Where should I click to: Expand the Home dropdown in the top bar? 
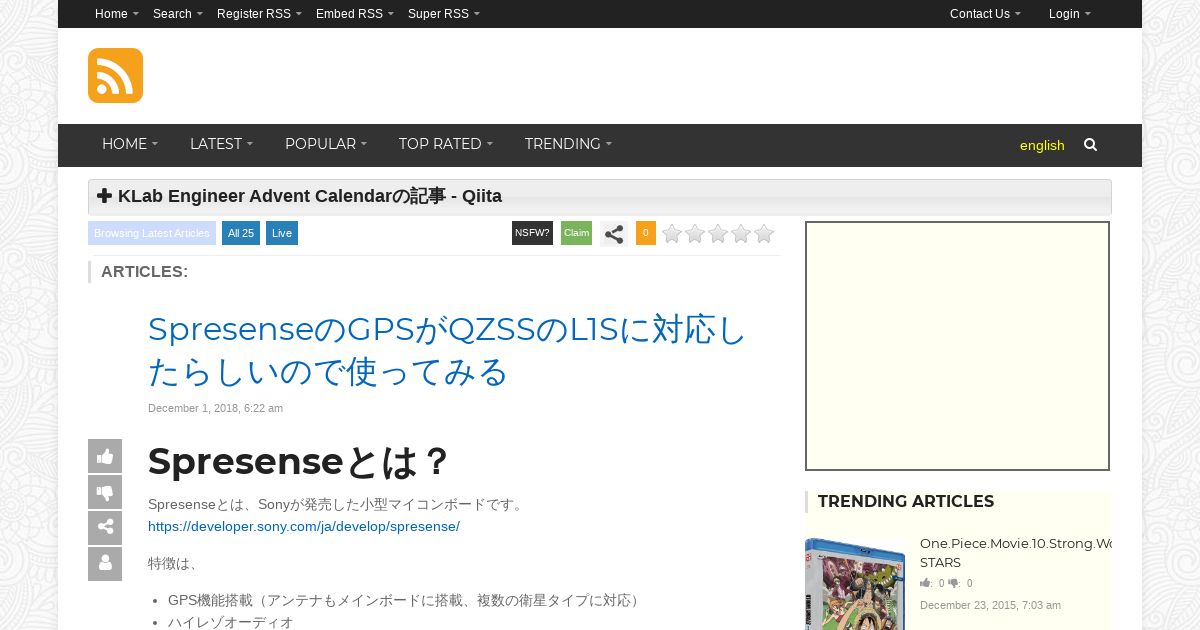(117, 14)
